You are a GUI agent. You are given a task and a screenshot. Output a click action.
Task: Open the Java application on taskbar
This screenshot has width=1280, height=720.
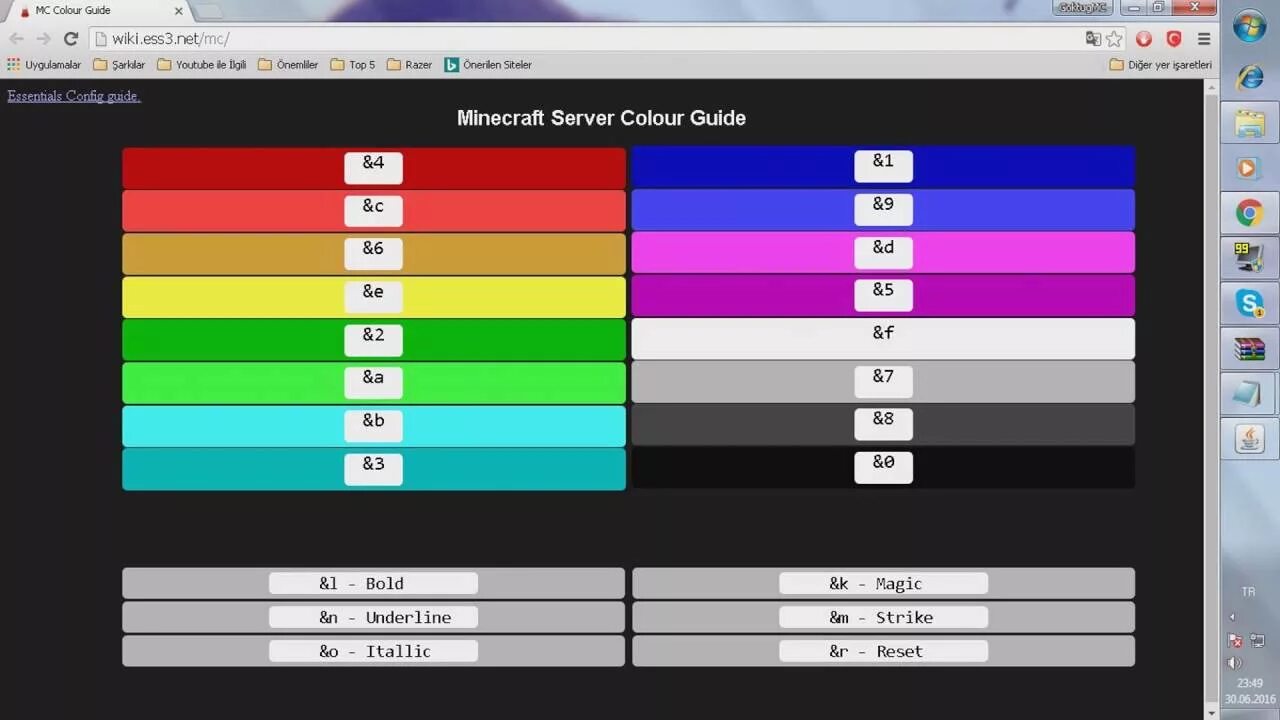tap(1250, 439)
